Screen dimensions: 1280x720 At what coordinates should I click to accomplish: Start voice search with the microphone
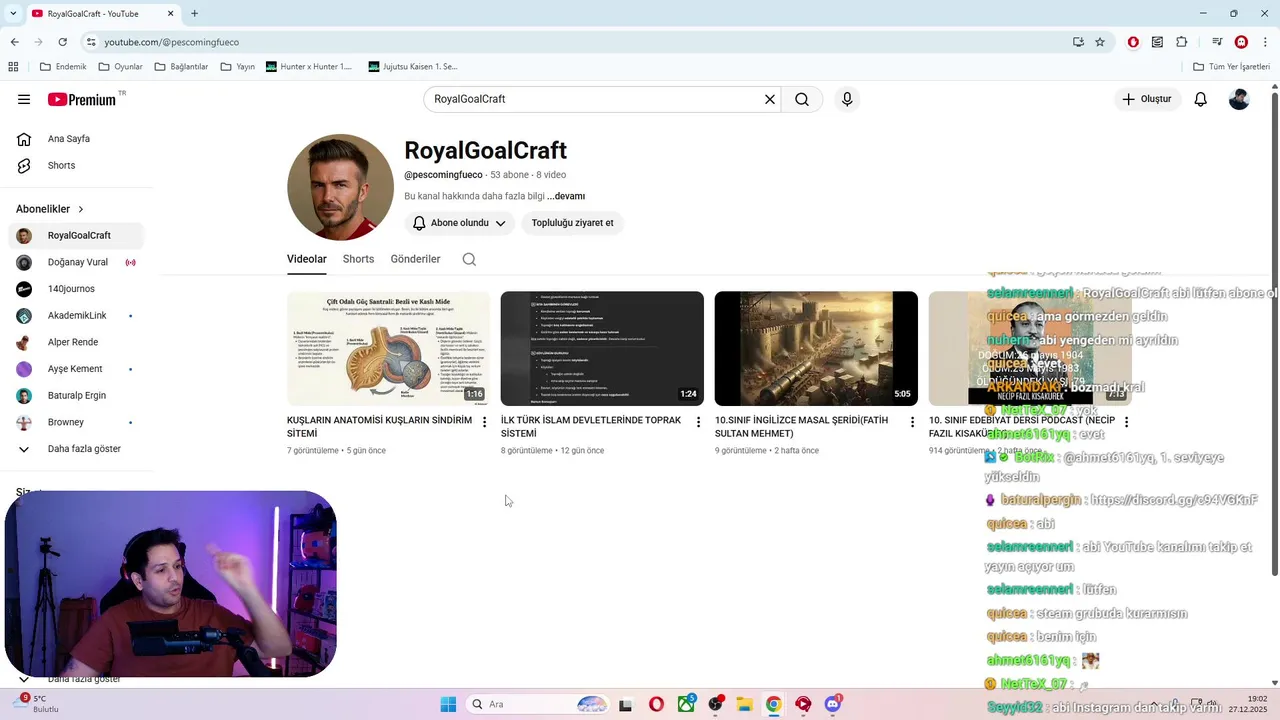tap(847, 99)
